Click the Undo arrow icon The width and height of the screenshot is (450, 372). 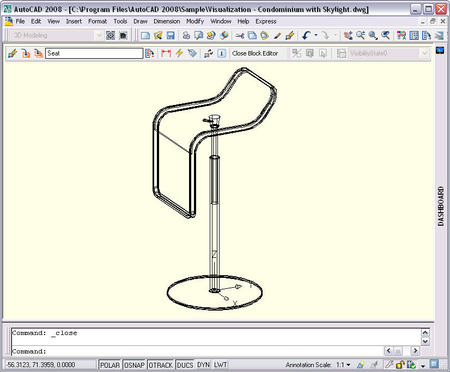pyautogui.click(x=306, y=35)
